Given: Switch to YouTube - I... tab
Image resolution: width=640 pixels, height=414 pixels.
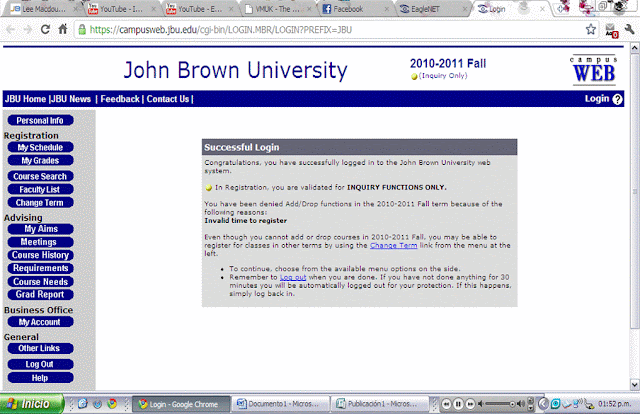Looking at the screenshot, I should click(x=120, y=9).
